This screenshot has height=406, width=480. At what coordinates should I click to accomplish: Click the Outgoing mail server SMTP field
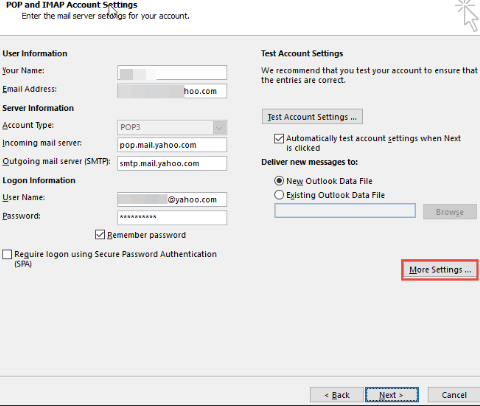172,163
